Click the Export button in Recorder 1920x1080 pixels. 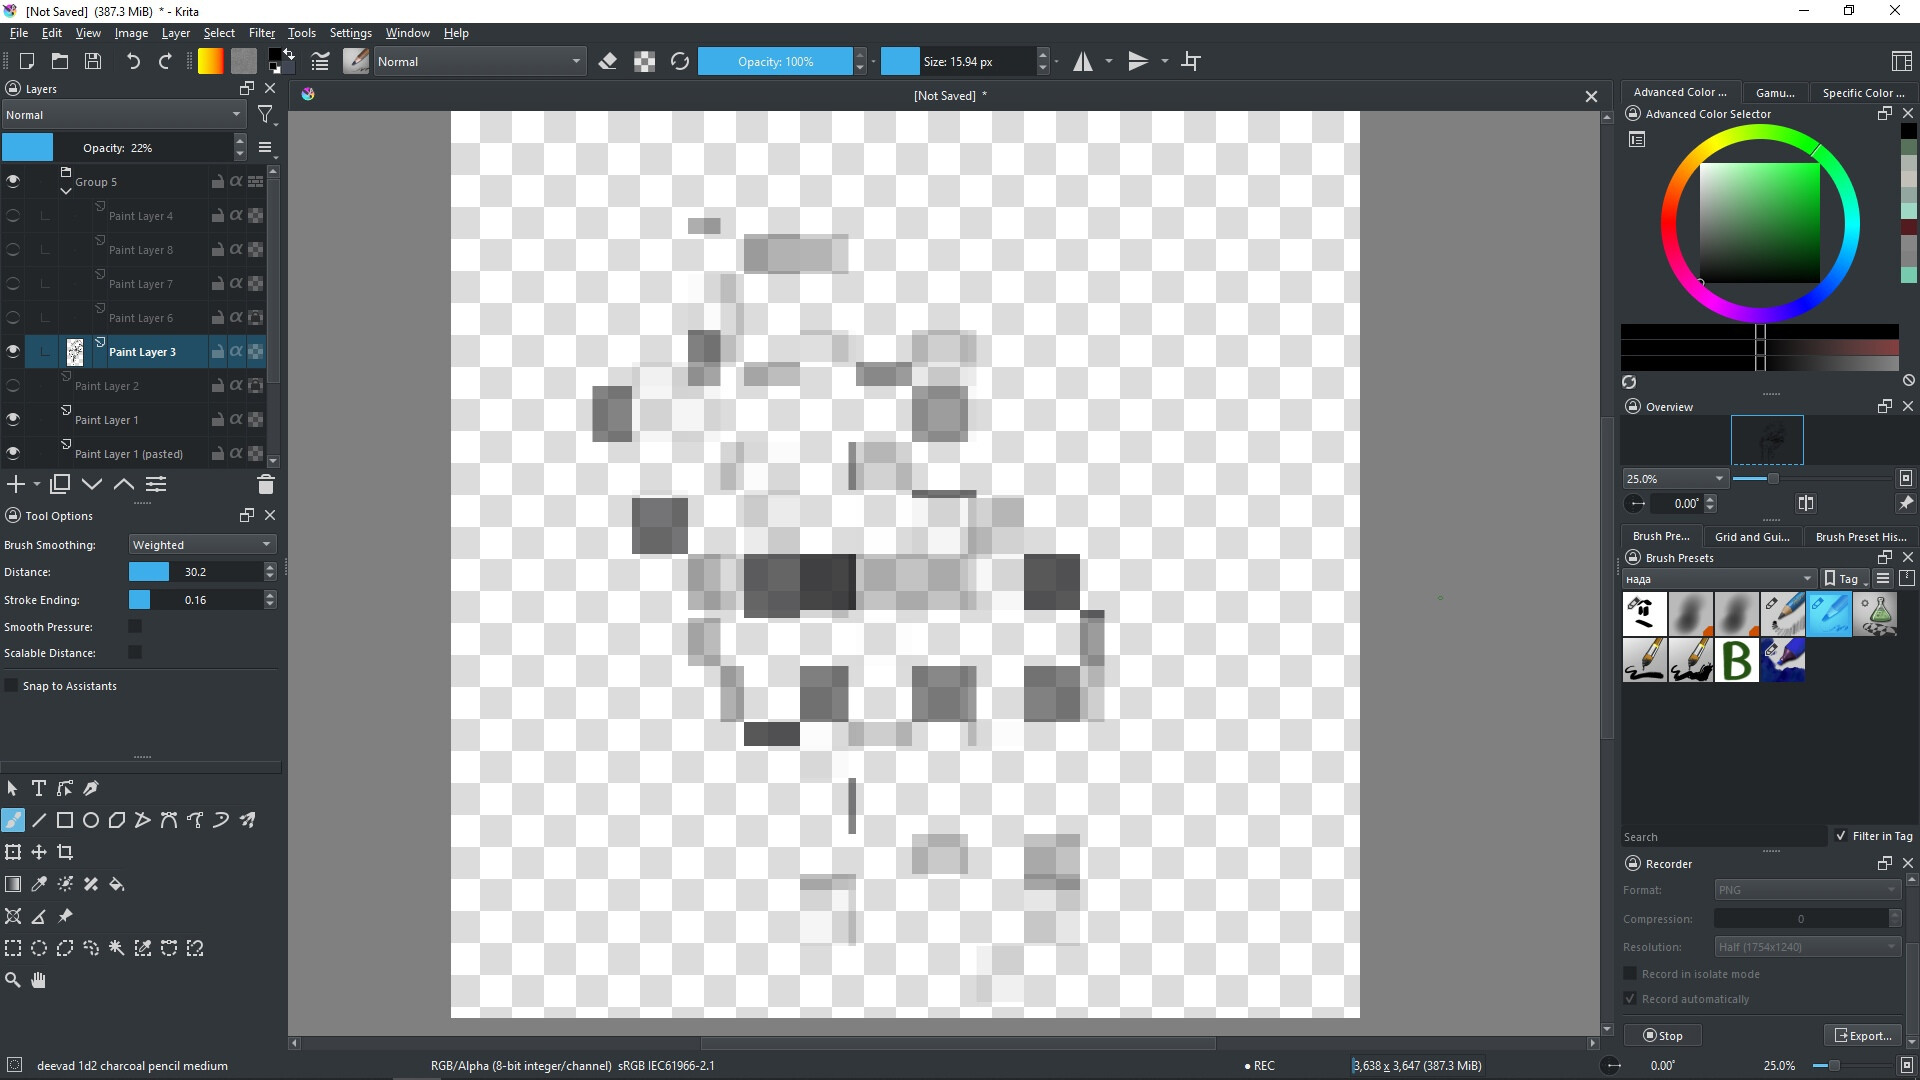pyautogui.click(x=1862, y=1036)
